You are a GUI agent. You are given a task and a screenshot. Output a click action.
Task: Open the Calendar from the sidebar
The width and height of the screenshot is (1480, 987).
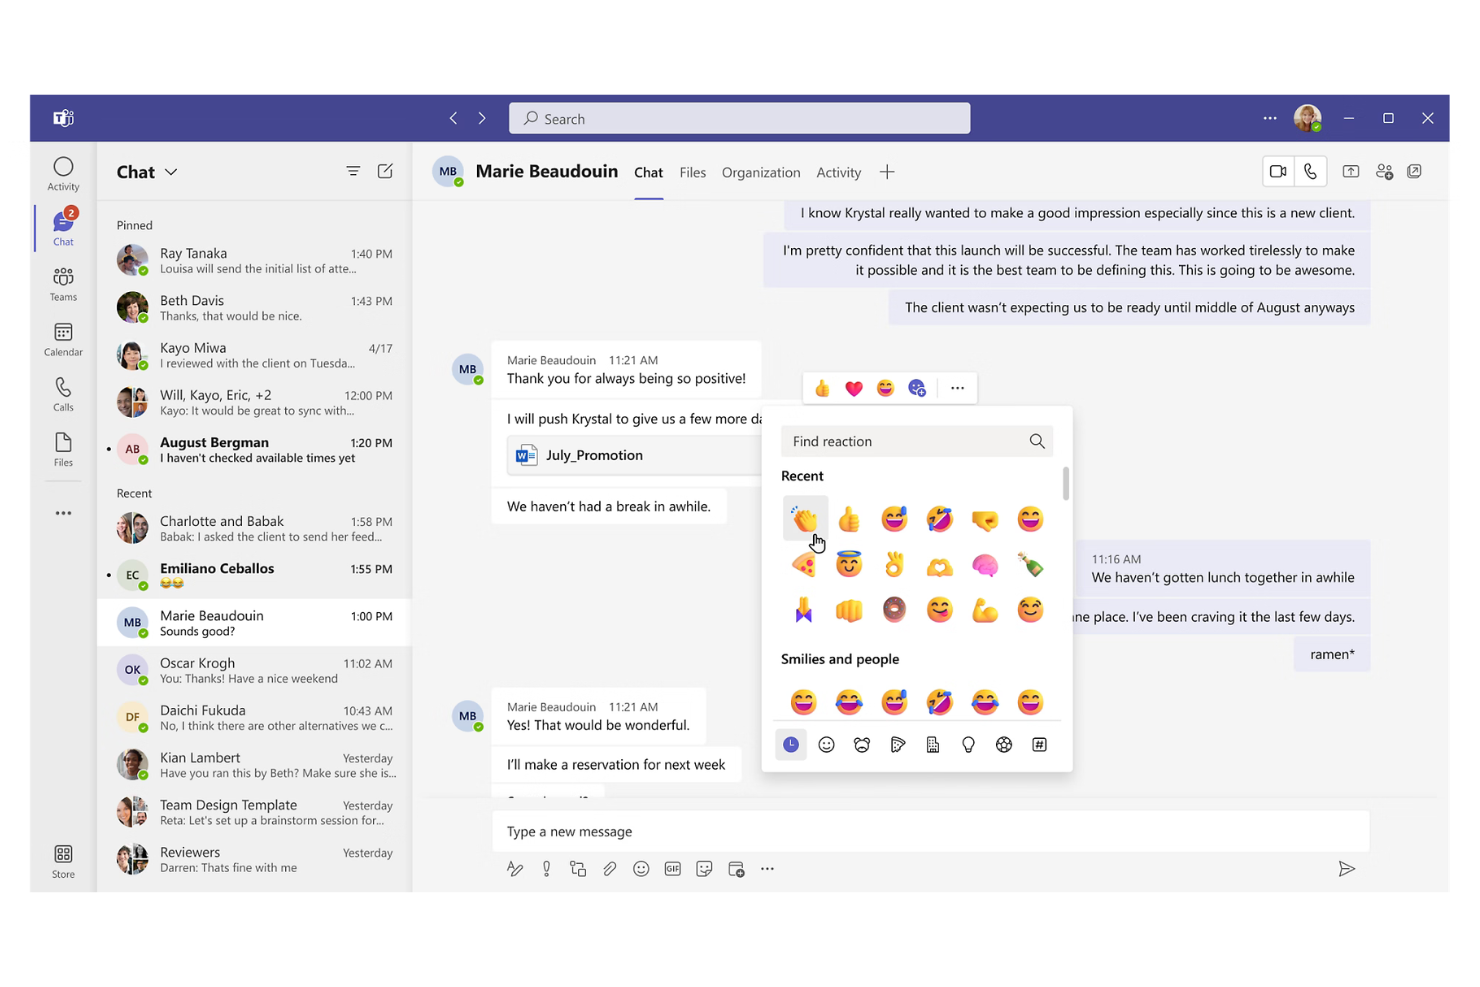(62, 339)
